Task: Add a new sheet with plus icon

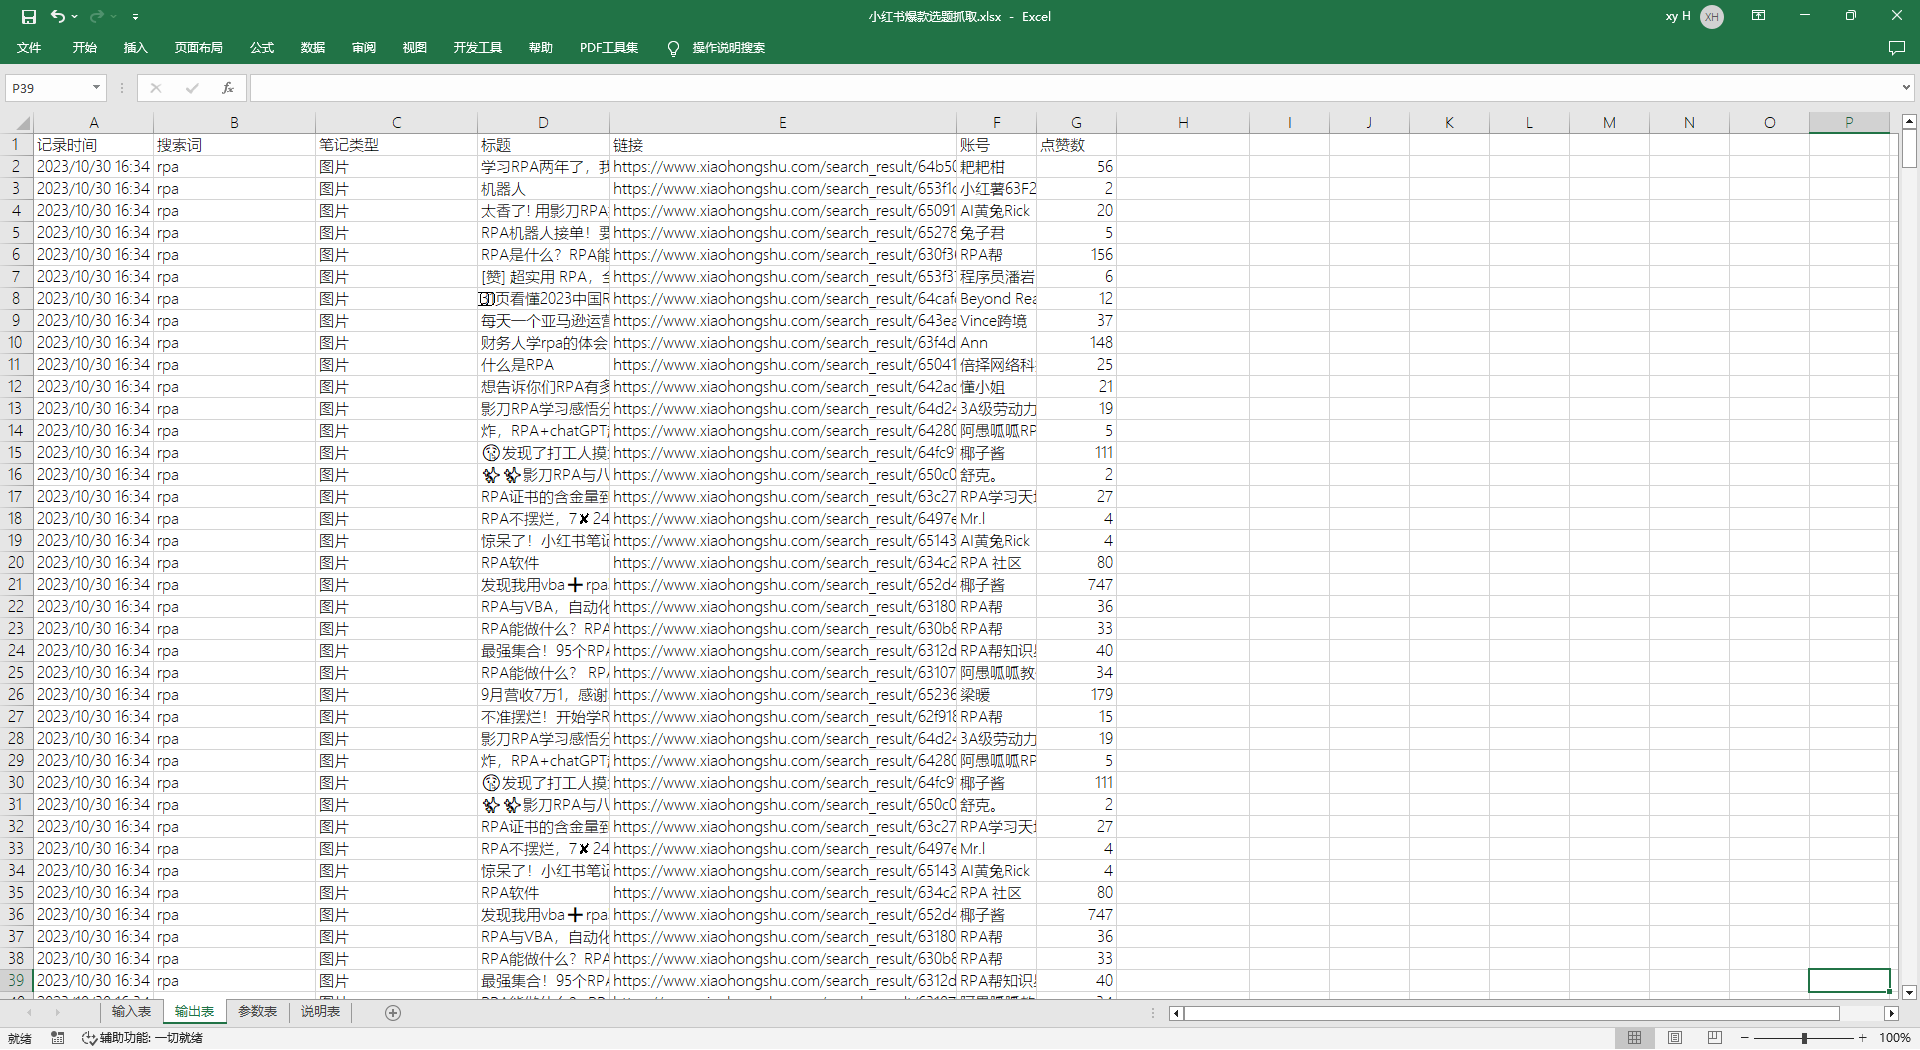Action: pyautogui.click(x=393, y=1013)
